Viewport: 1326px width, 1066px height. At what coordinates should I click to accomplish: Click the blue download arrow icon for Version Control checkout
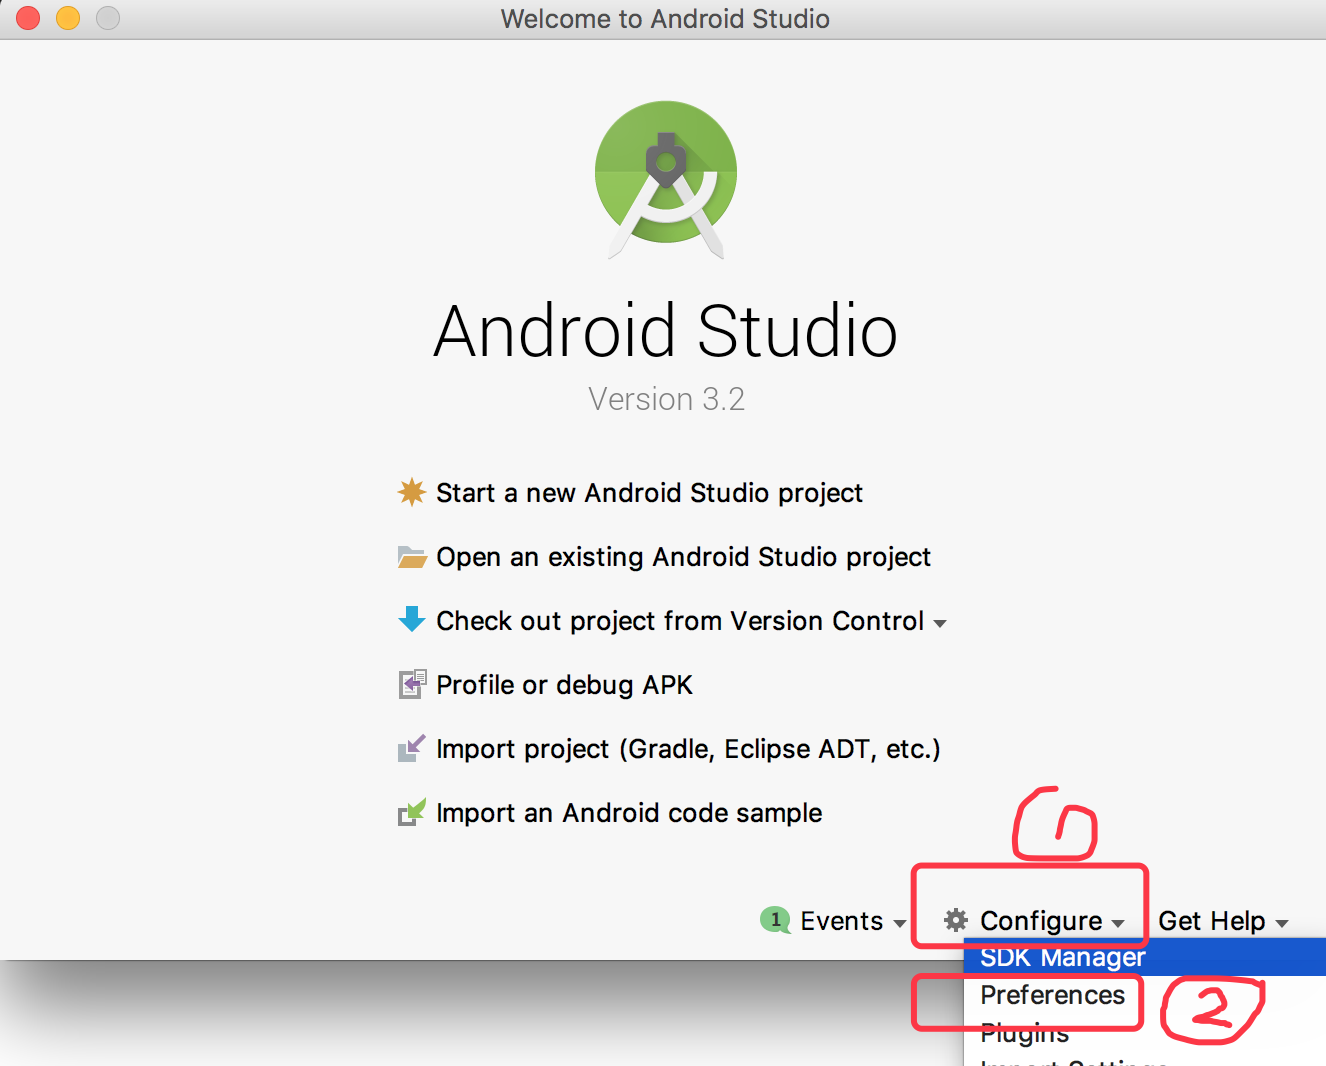(x=412, y=620)
